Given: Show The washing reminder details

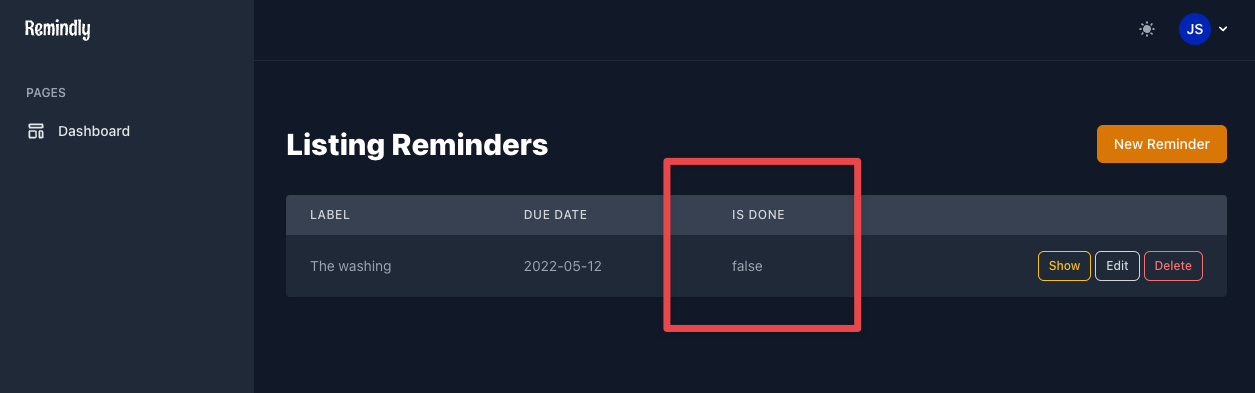Looking at the screenshot, I should [1065, 266].
